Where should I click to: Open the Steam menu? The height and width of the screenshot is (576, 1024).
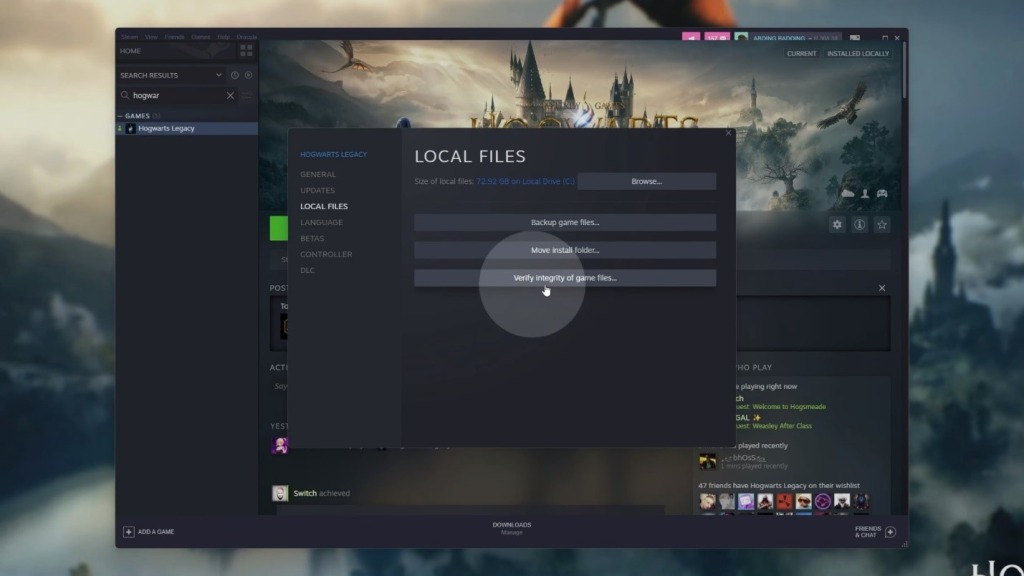[x=129, y=37]
